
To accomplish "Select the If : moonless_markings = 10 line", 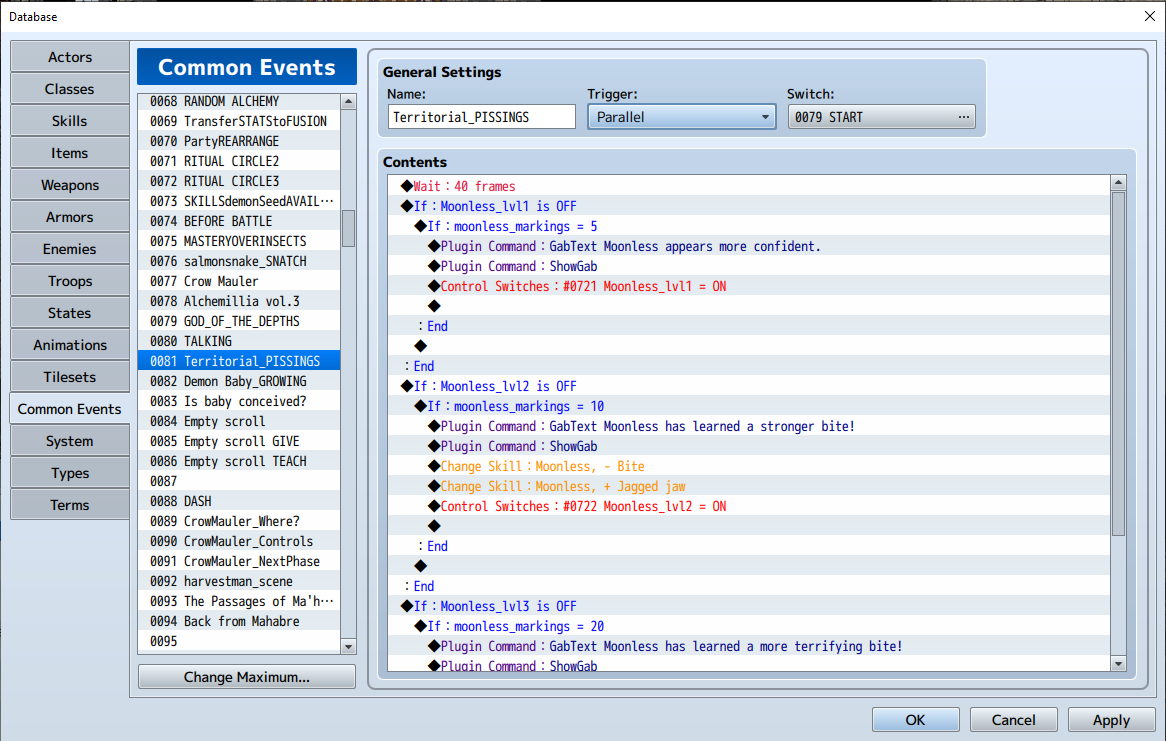I will (750, 406).
